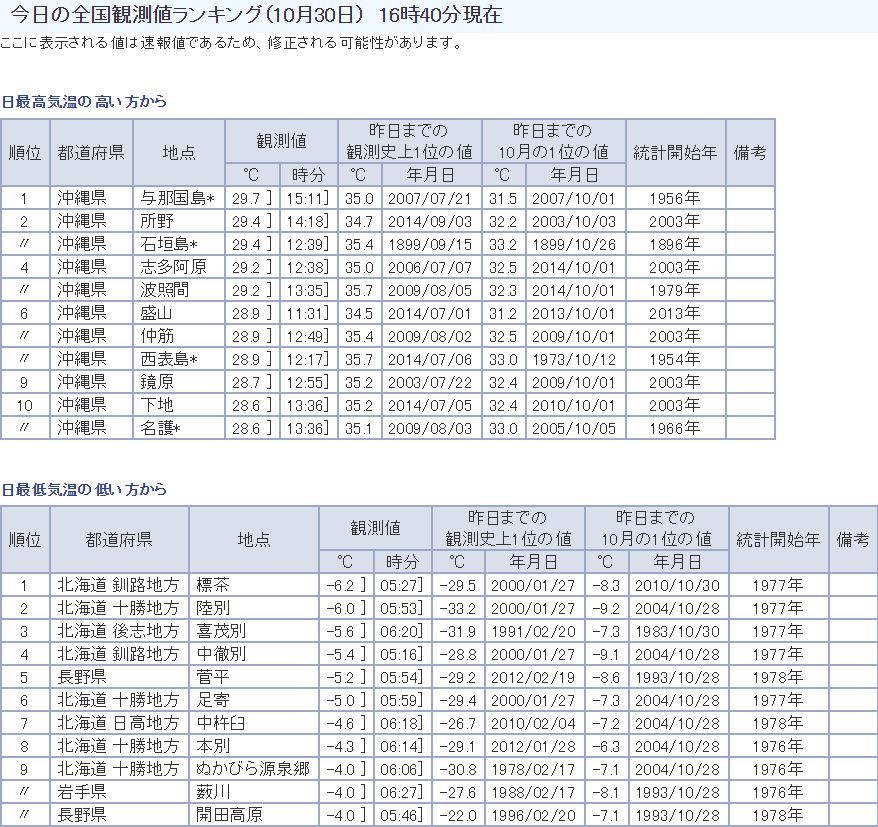Select the 陸別 station cell
Screen dimensions: 878x827
click(254, 608)
